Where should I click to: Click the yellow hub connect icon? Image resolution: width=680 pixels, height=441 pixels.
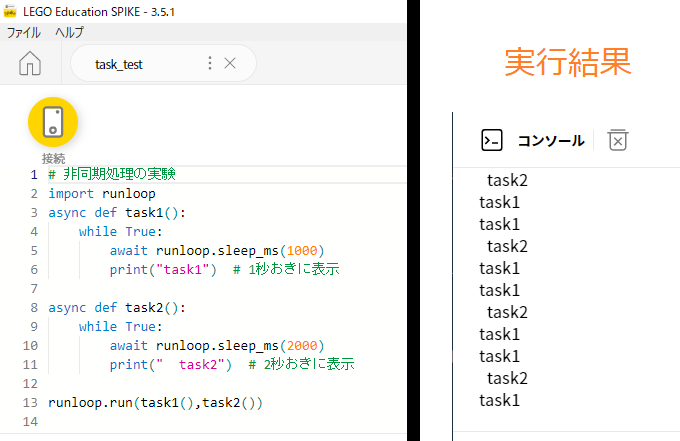(x=53, y=122)
